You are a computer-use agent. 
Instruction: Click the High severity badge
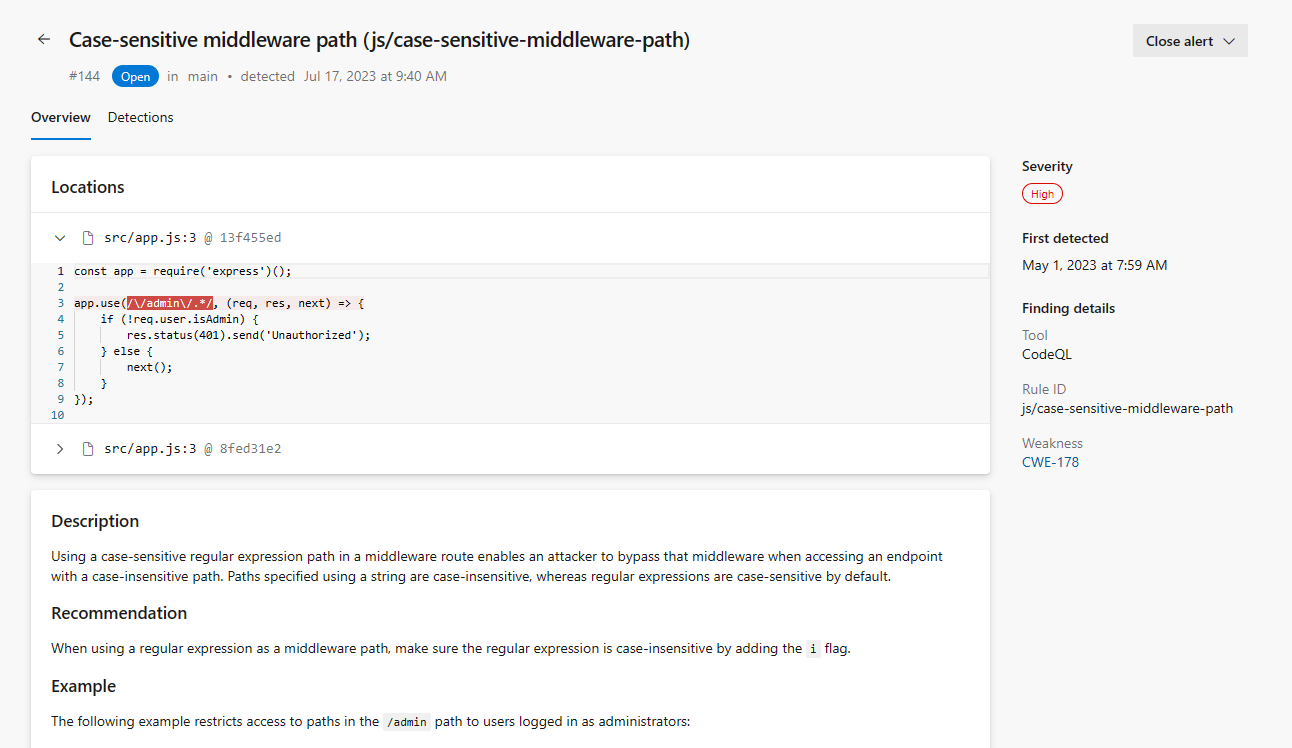(x=1042, y=194)
